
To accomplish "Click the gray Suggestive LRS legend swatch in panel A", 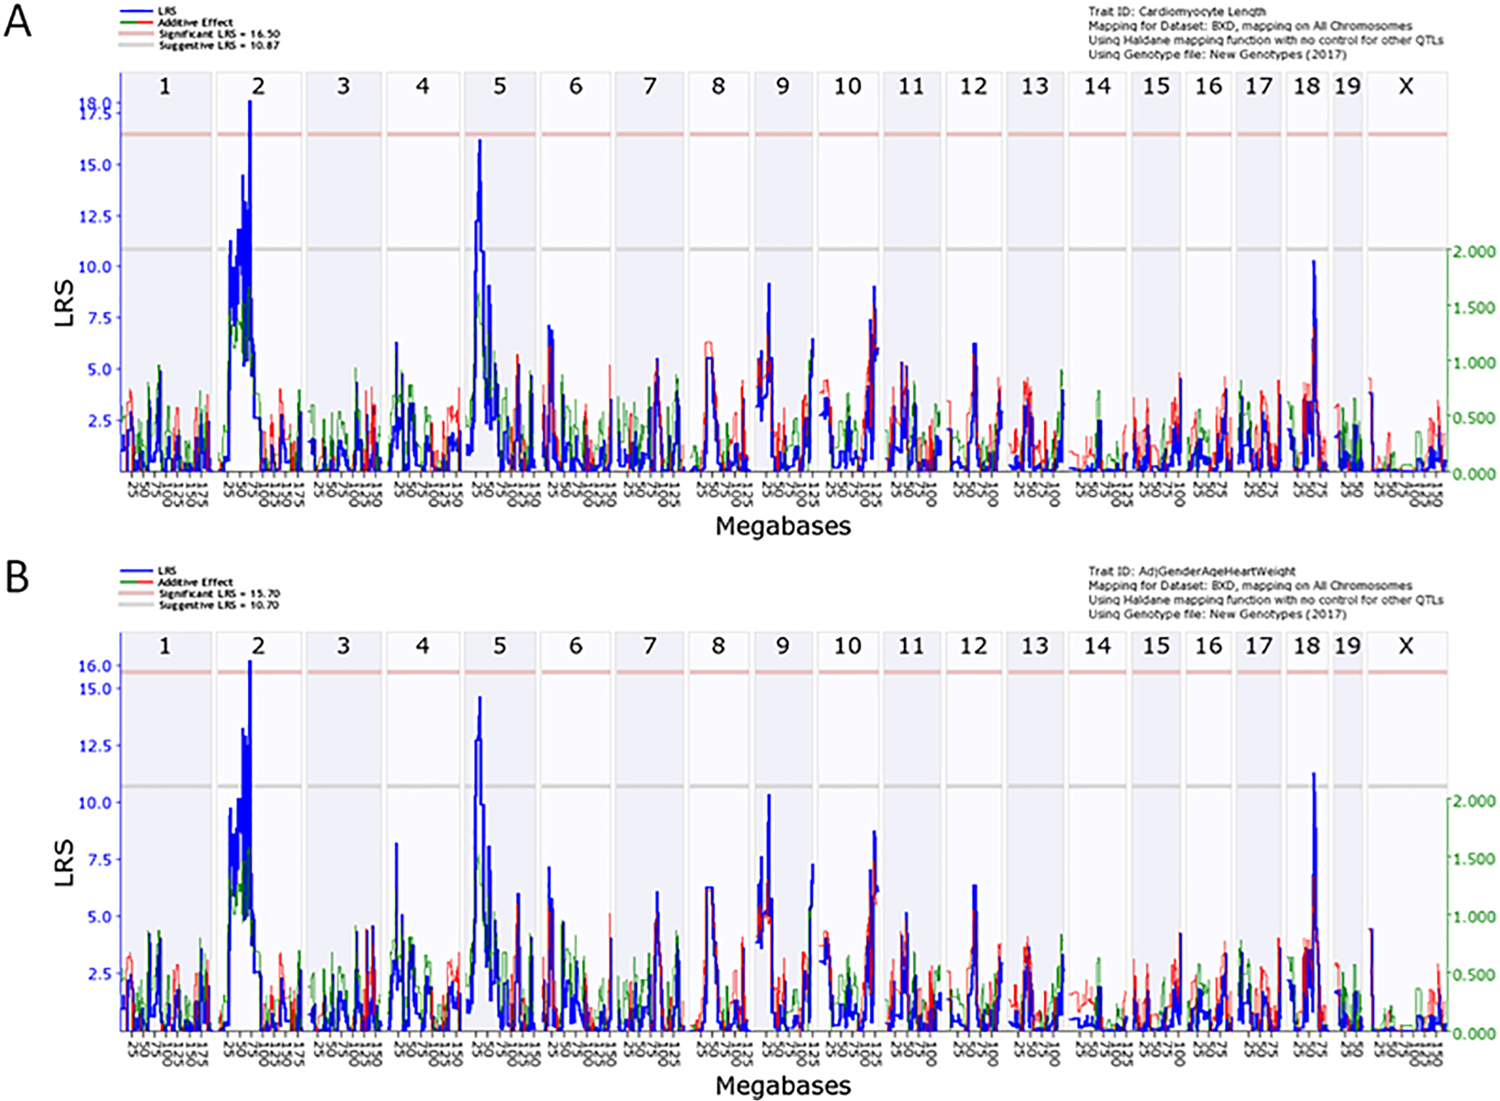I will pyautogui.click(x=136, y=46).
